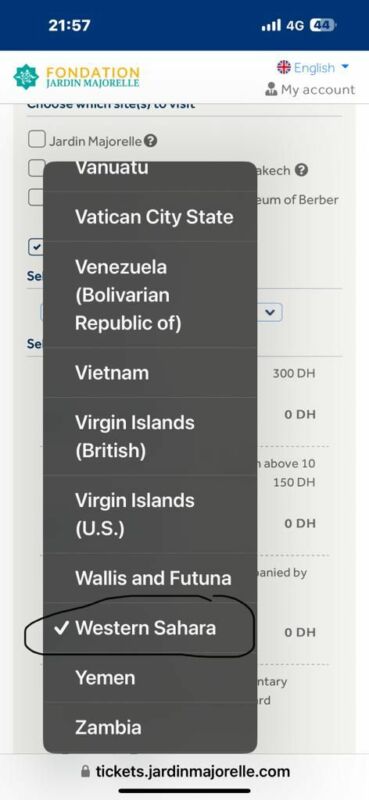Click the Fondation Jardin Majorelle star logo
This screenshot has width=369, height=800.
[26, 77]
